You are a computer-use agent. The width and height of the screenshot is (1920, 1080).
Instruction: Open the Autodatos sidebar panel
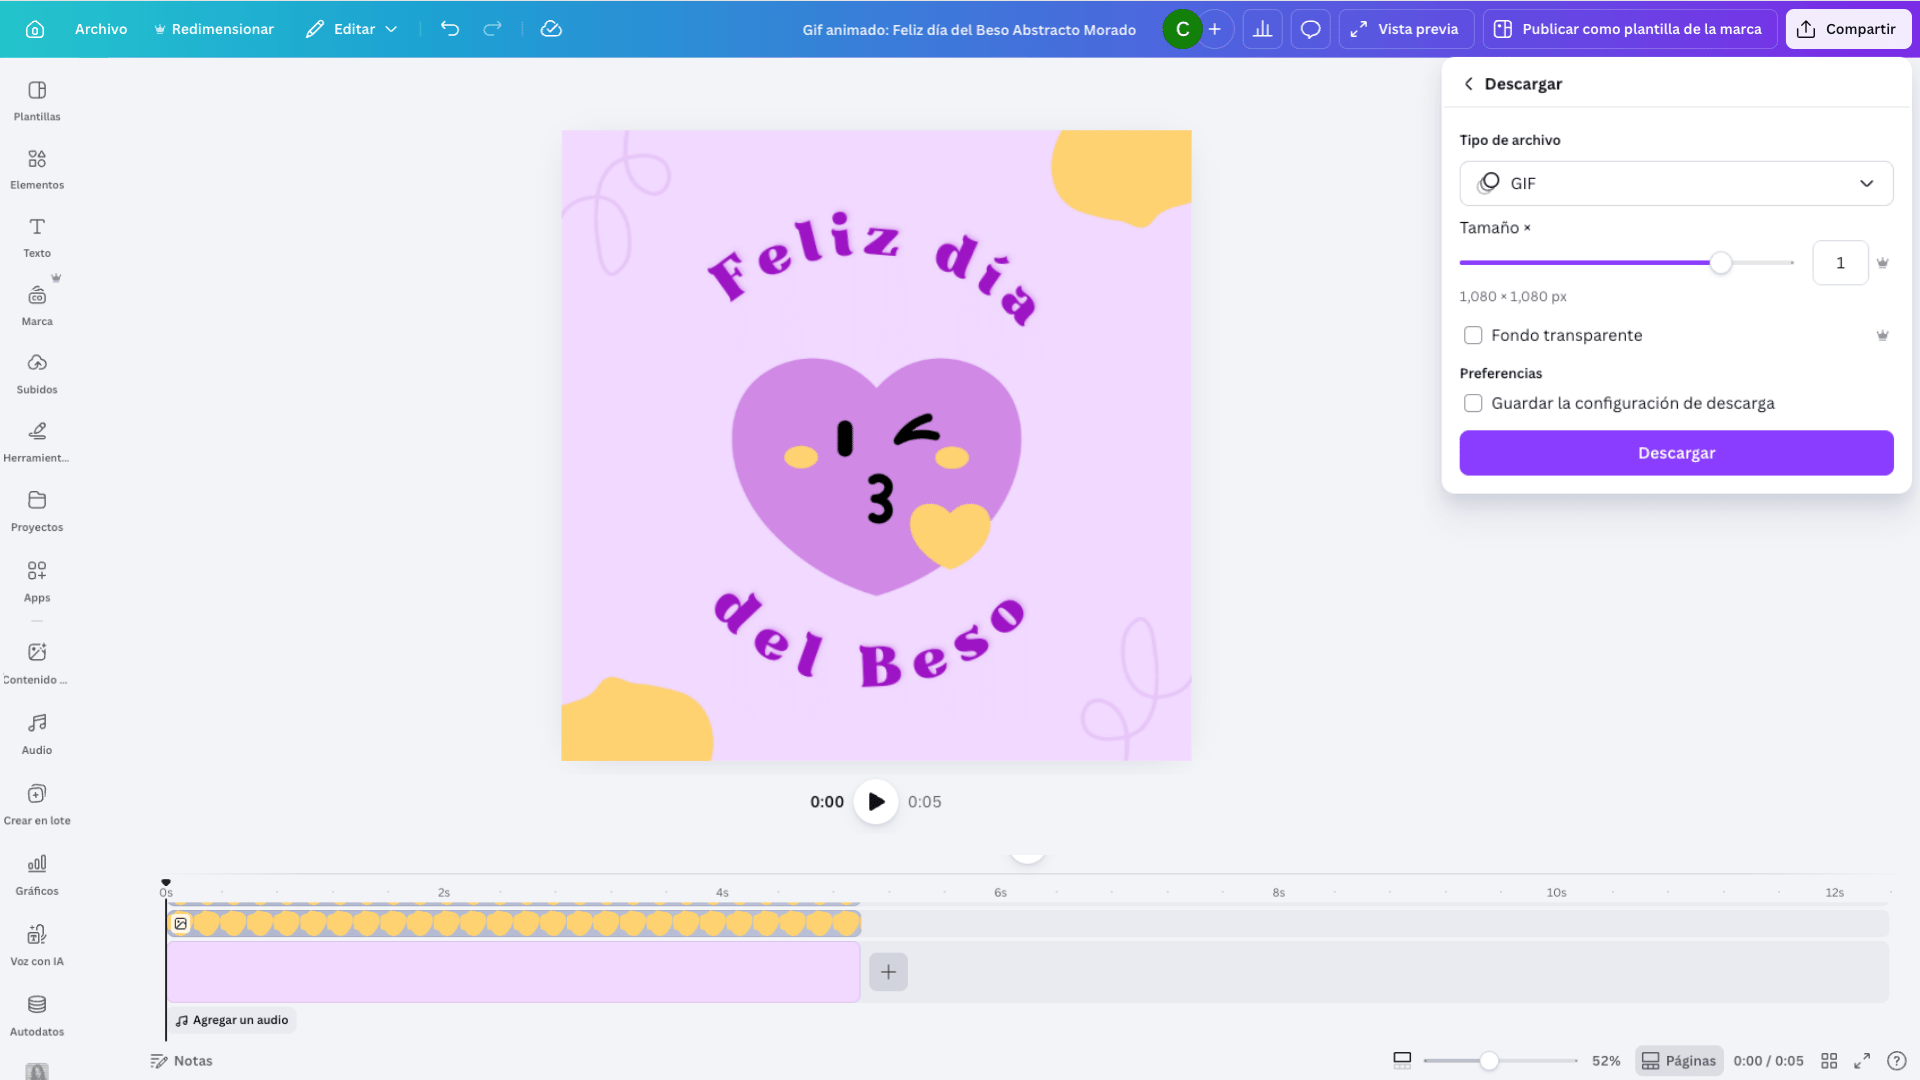37,1016
